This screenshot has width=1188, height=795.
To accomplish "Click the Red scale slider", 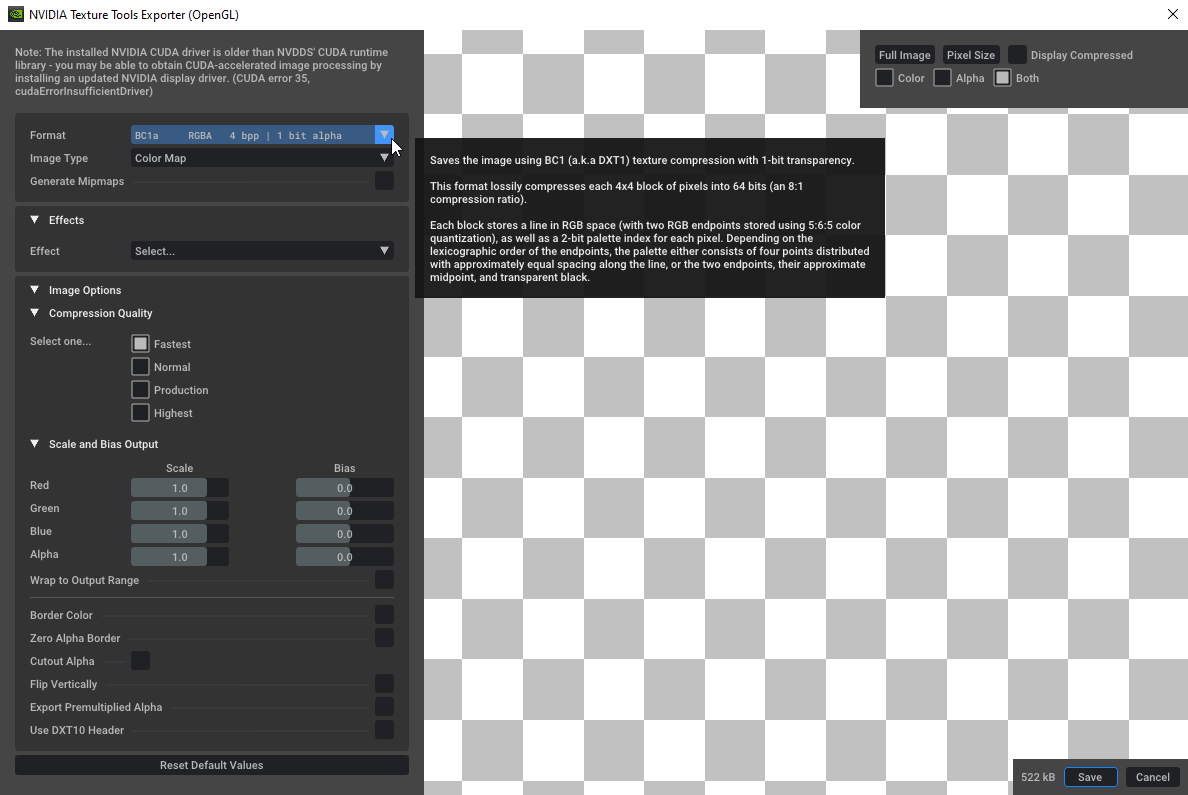I will [180, 487].
